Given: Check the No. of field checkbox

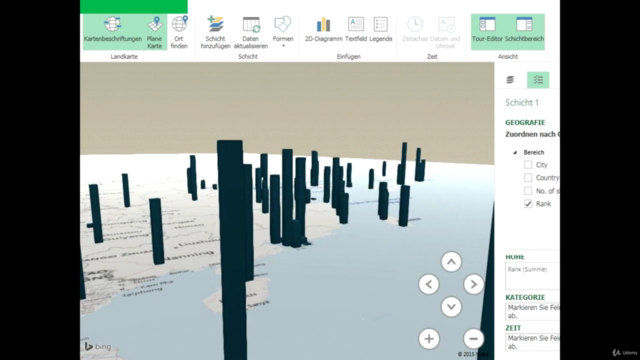Looking at the screenshot, I should pyautogui.click(x=528, y=191).
